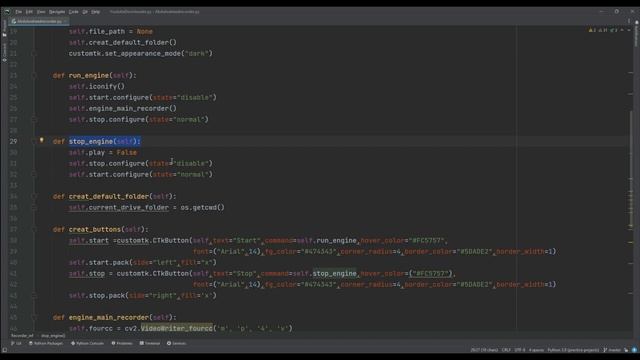The width and height of the screenshot is (640, 360).
Task: Open the UTF-8 encoding selector
Action: point(520,350)
